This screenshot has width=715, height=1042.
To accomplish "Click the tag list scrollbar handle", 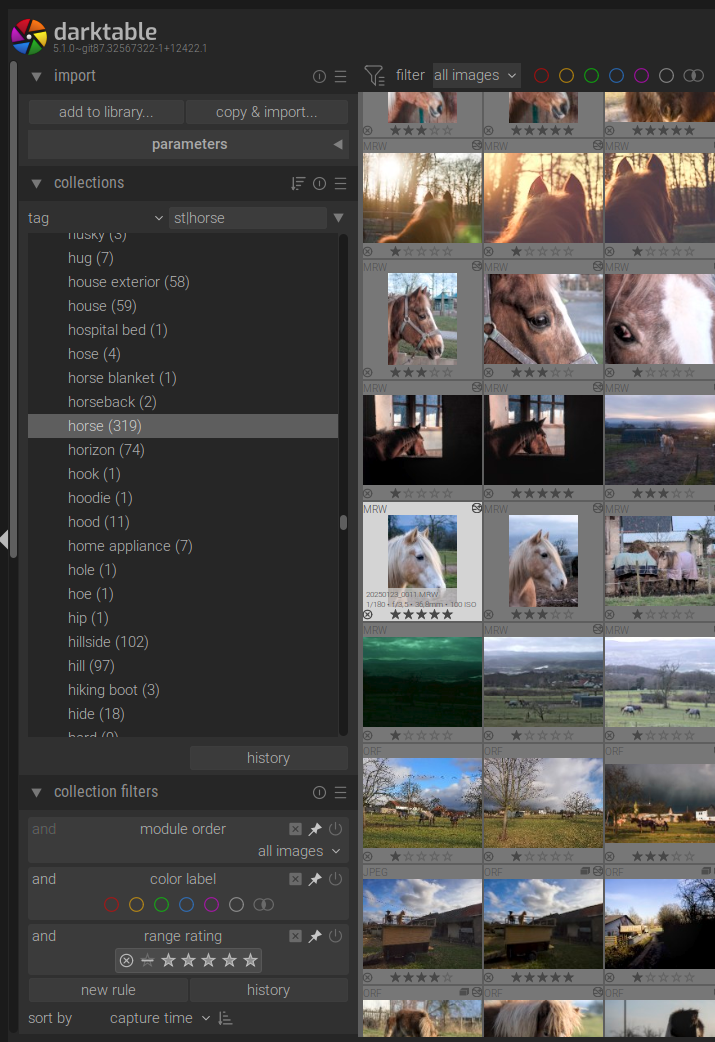I will (344, 522).
